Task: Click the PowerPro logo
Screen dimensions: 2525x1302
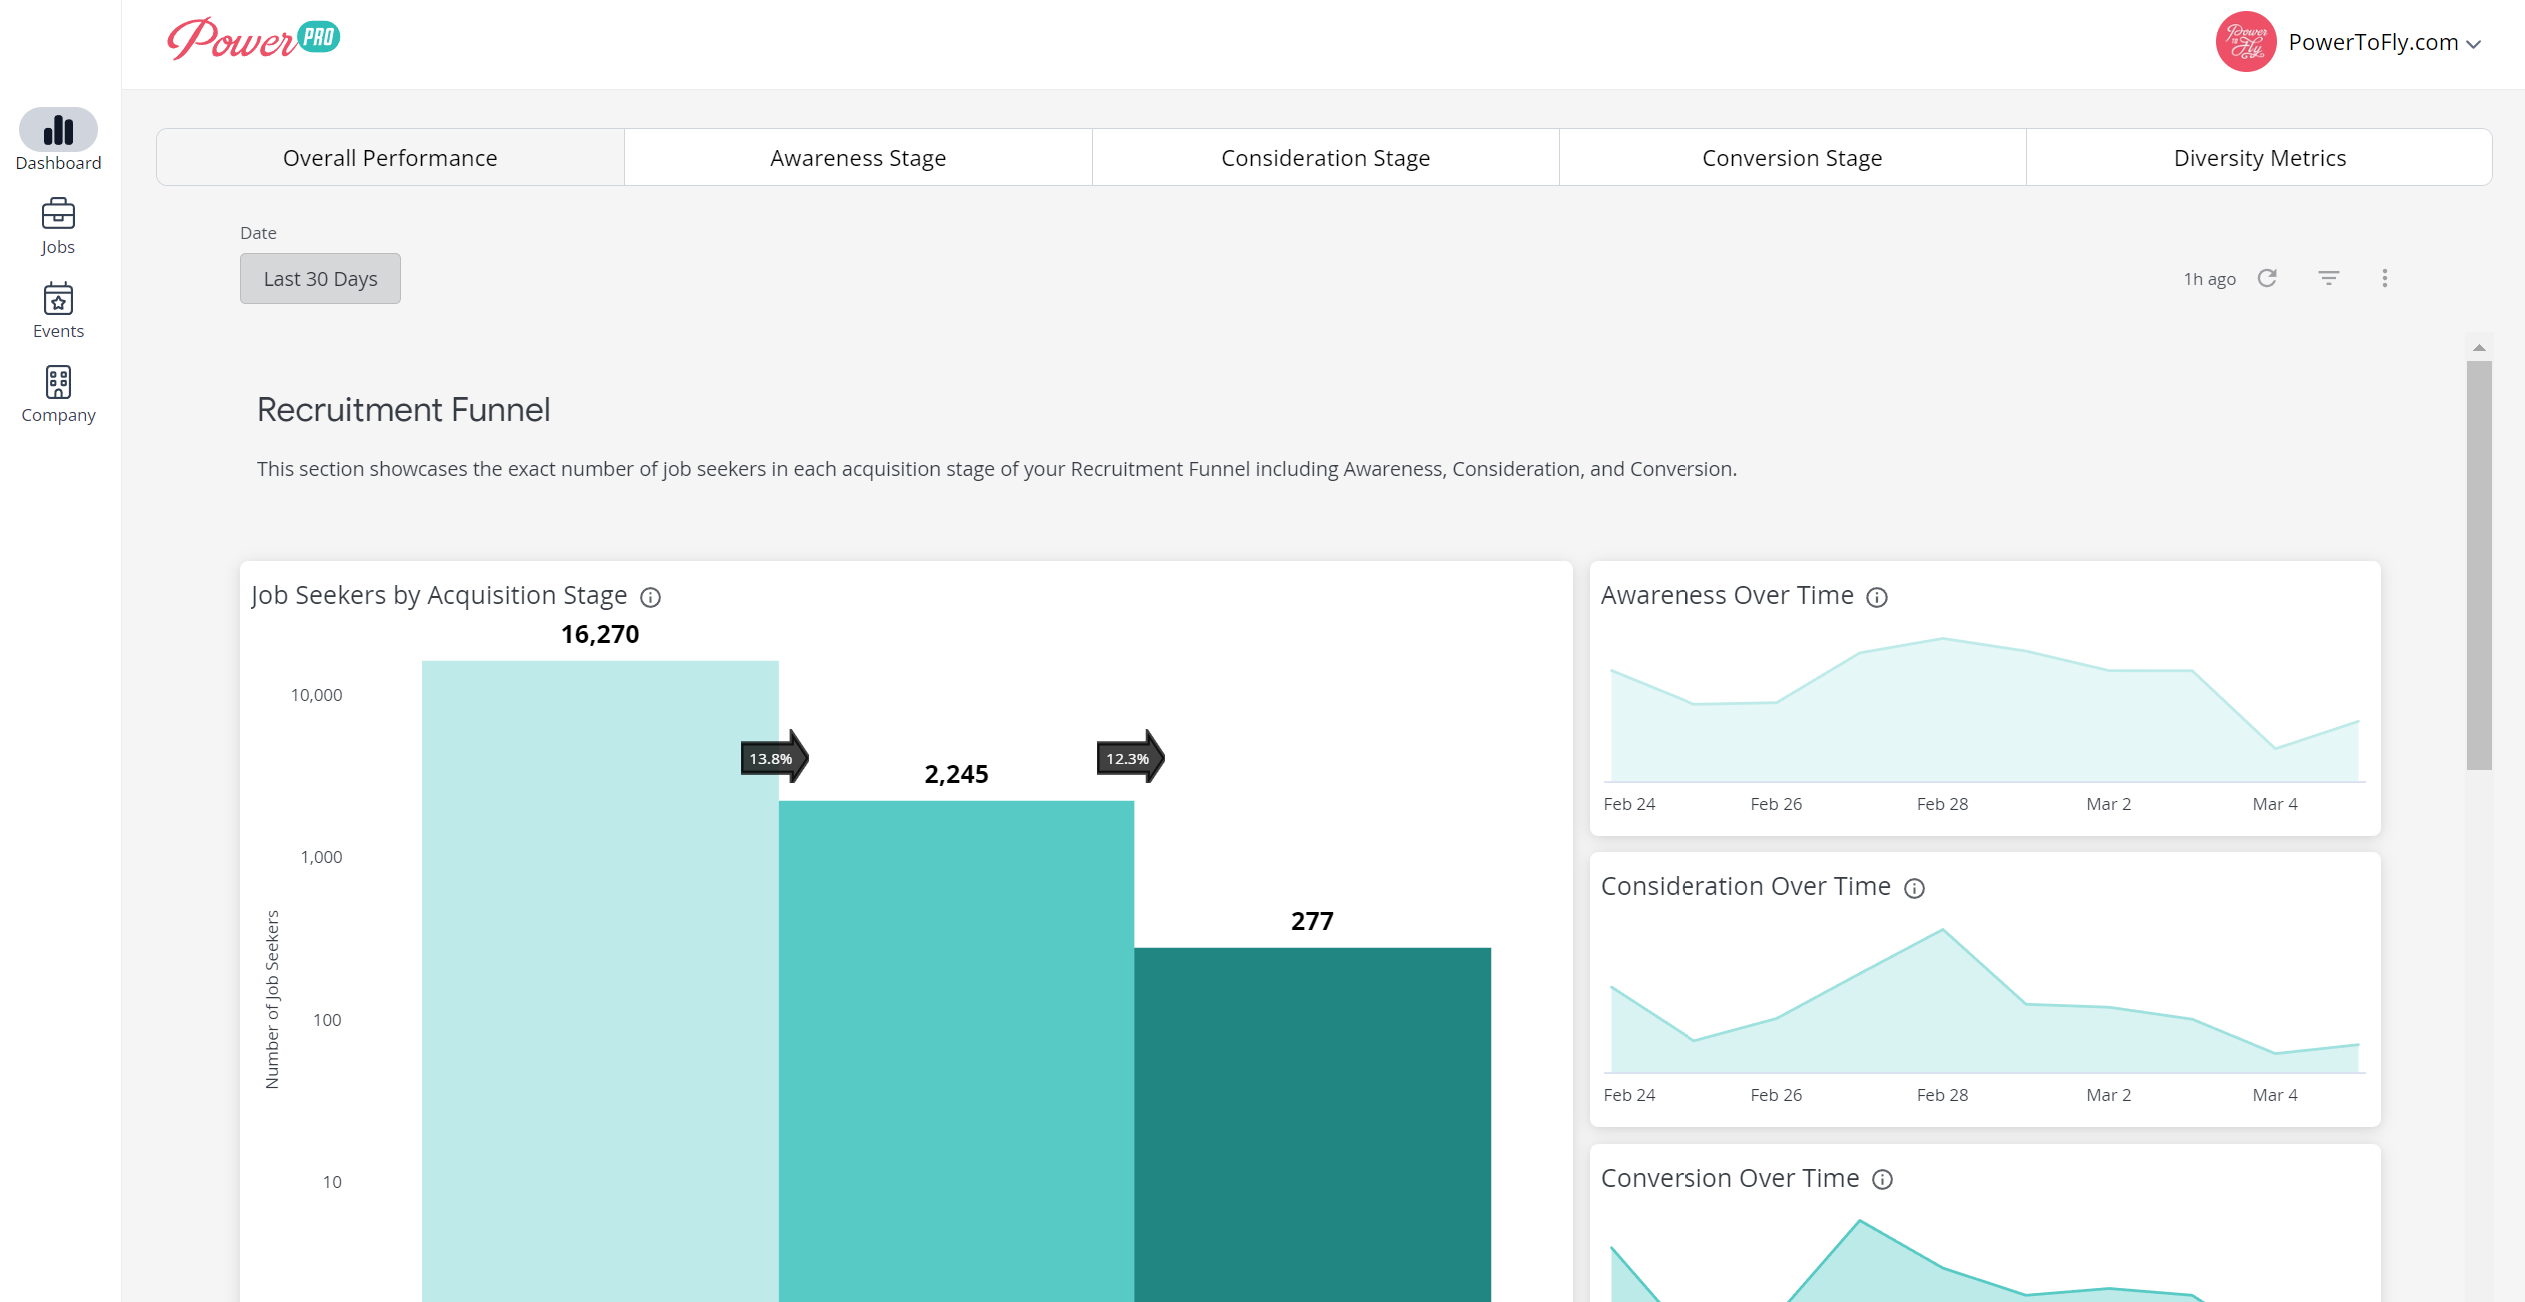Action: 253,39
